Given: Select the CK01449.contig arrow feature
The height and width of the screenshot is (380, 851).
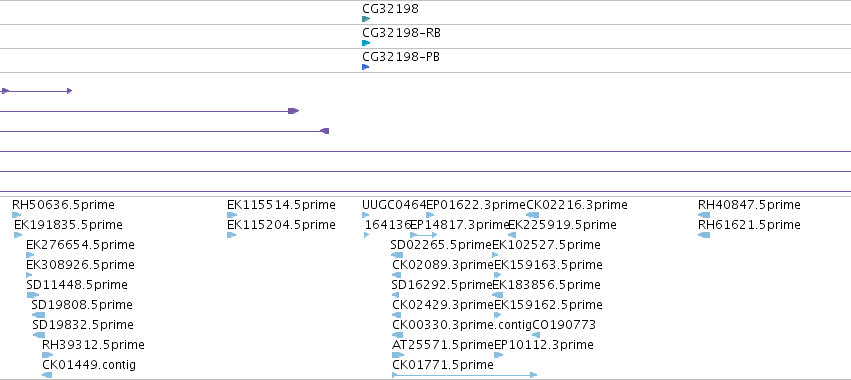Looking at the screenshot, I should pyautogui.click(x=47, y=375).
